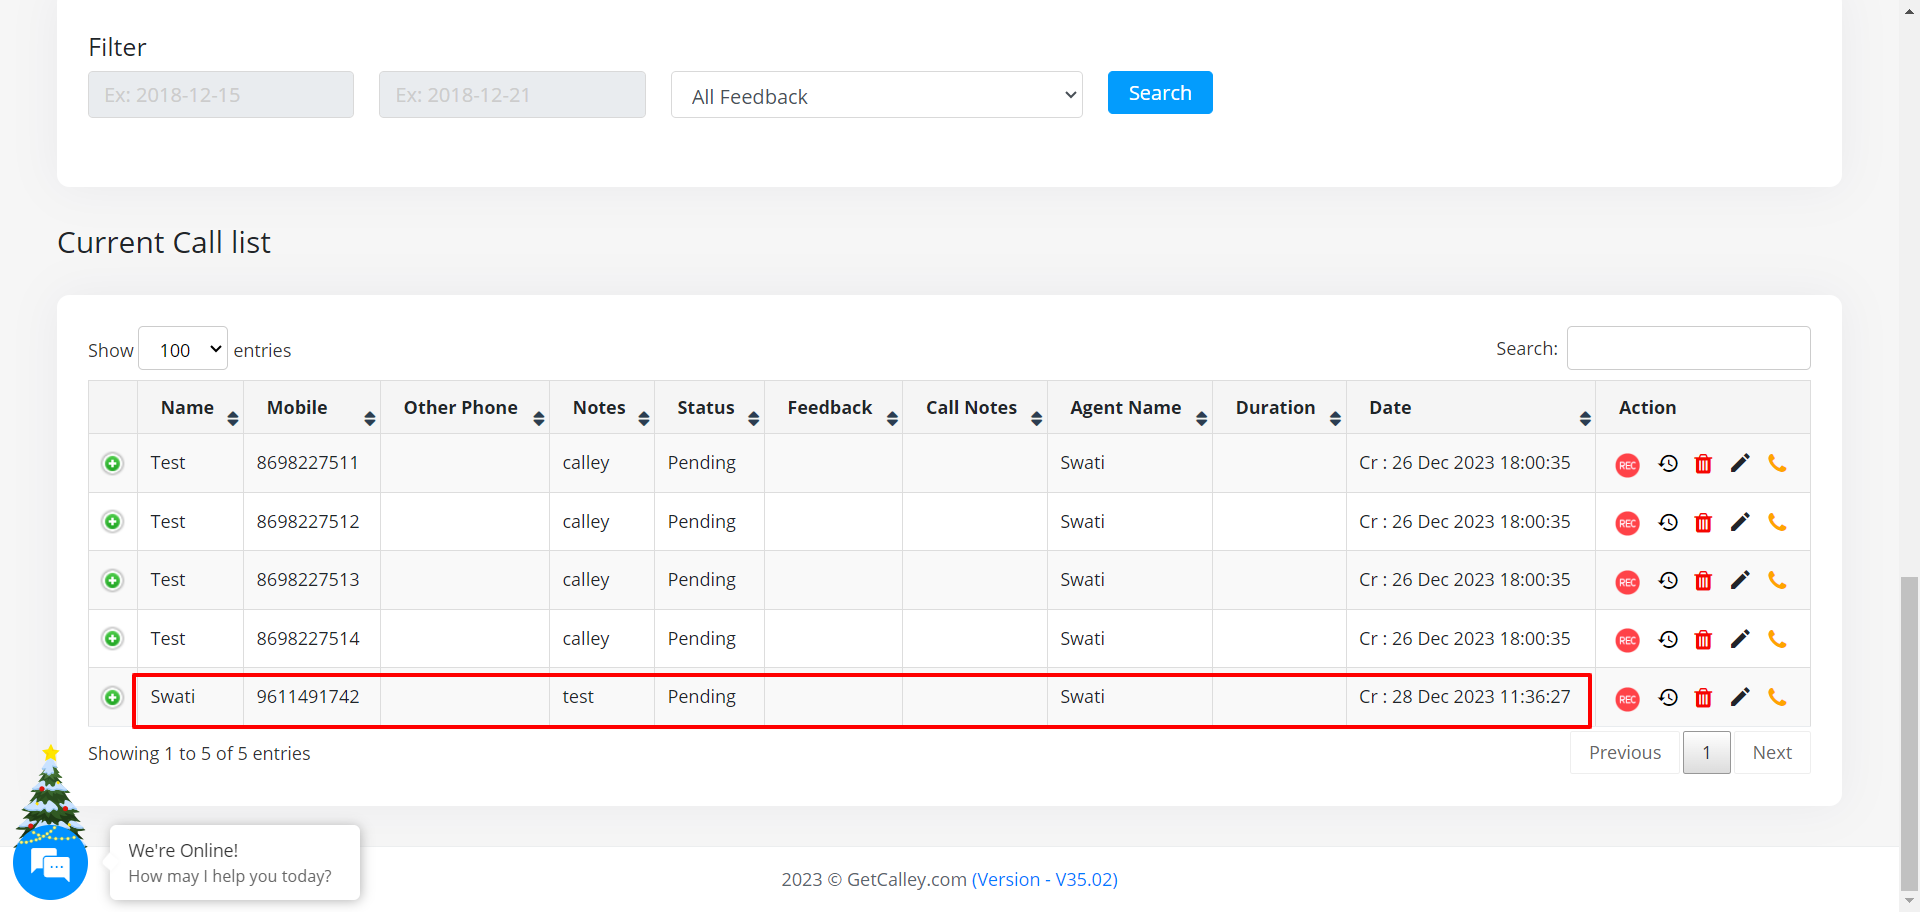
Task: Go to pagination page 1
Action: click(x=1706, y=753)
